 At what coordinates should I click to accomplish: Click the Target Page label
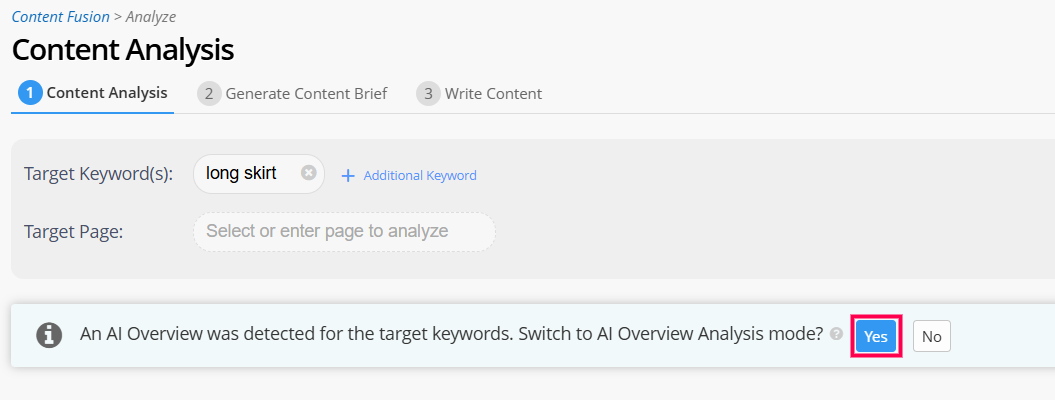point(73,232)
